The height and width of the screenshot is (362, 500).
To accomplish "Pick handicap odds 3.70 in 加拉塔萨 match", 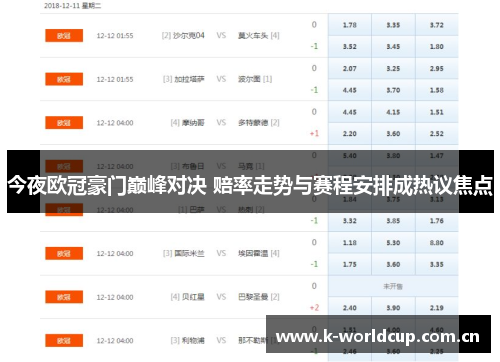I will tap(393, 90).
